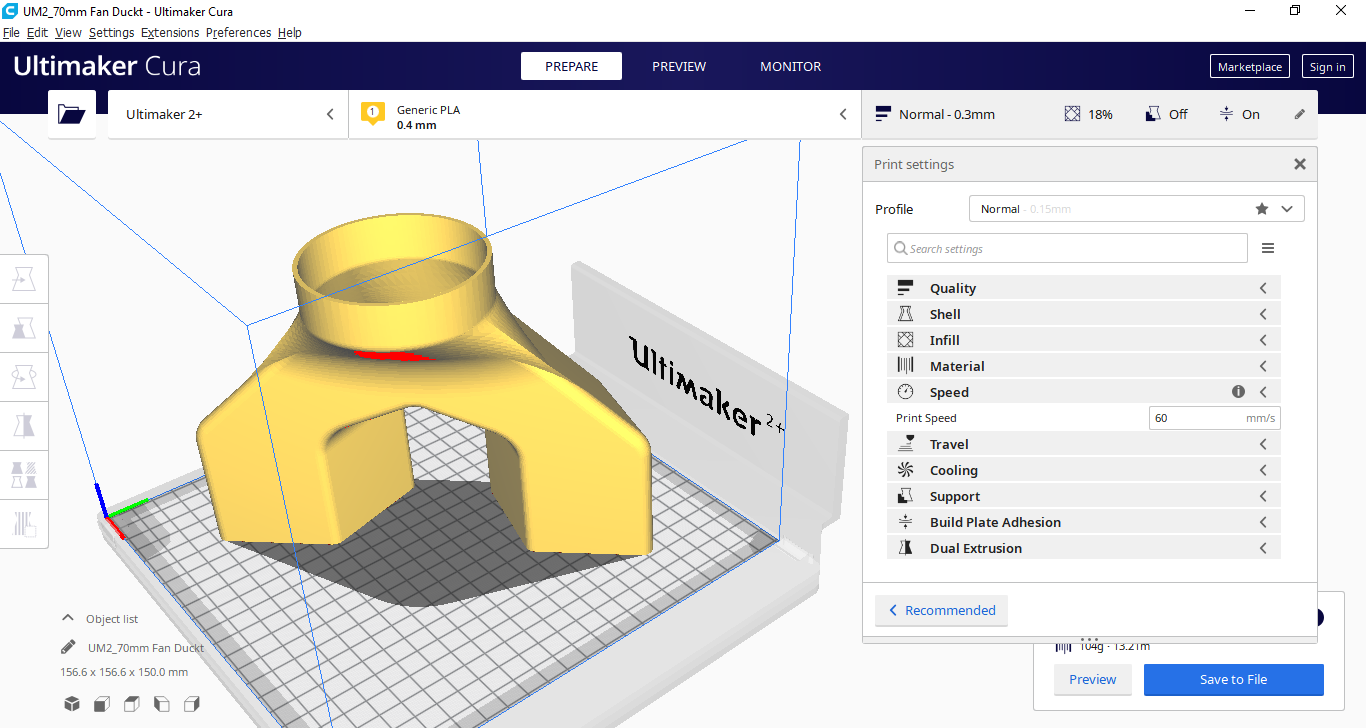Select UM2_70mm Fan Duckt in object list
The image size is (1366, 728).
click(x=146, y=647)
